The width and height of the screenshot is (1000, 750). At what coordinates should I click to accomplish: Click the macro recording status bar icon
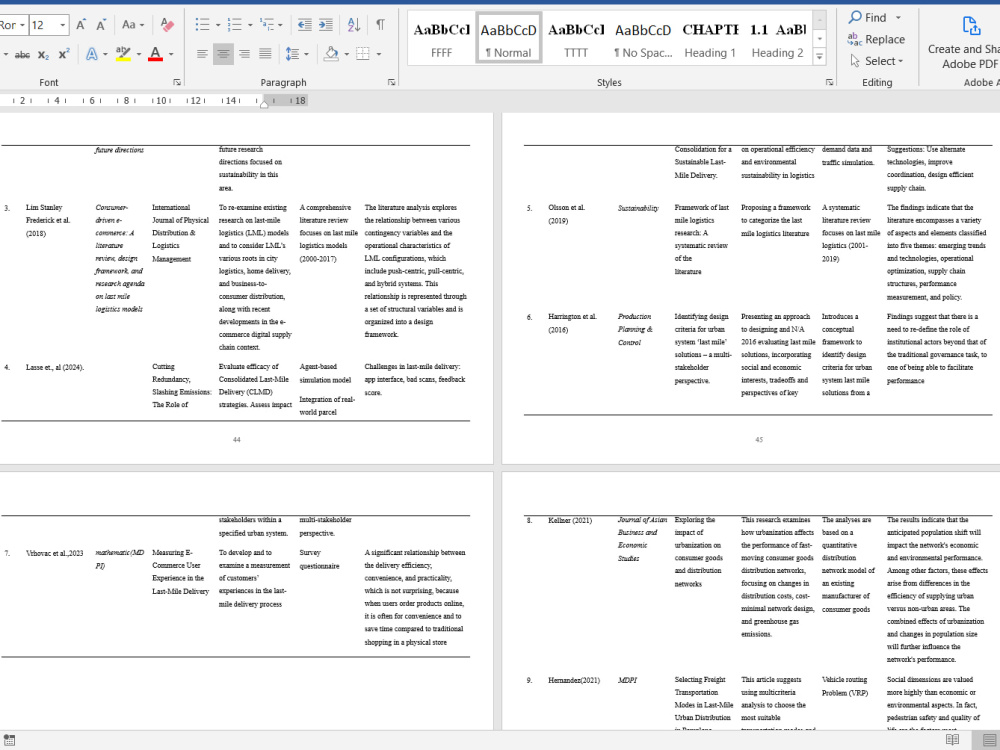[x=9, y=740]
